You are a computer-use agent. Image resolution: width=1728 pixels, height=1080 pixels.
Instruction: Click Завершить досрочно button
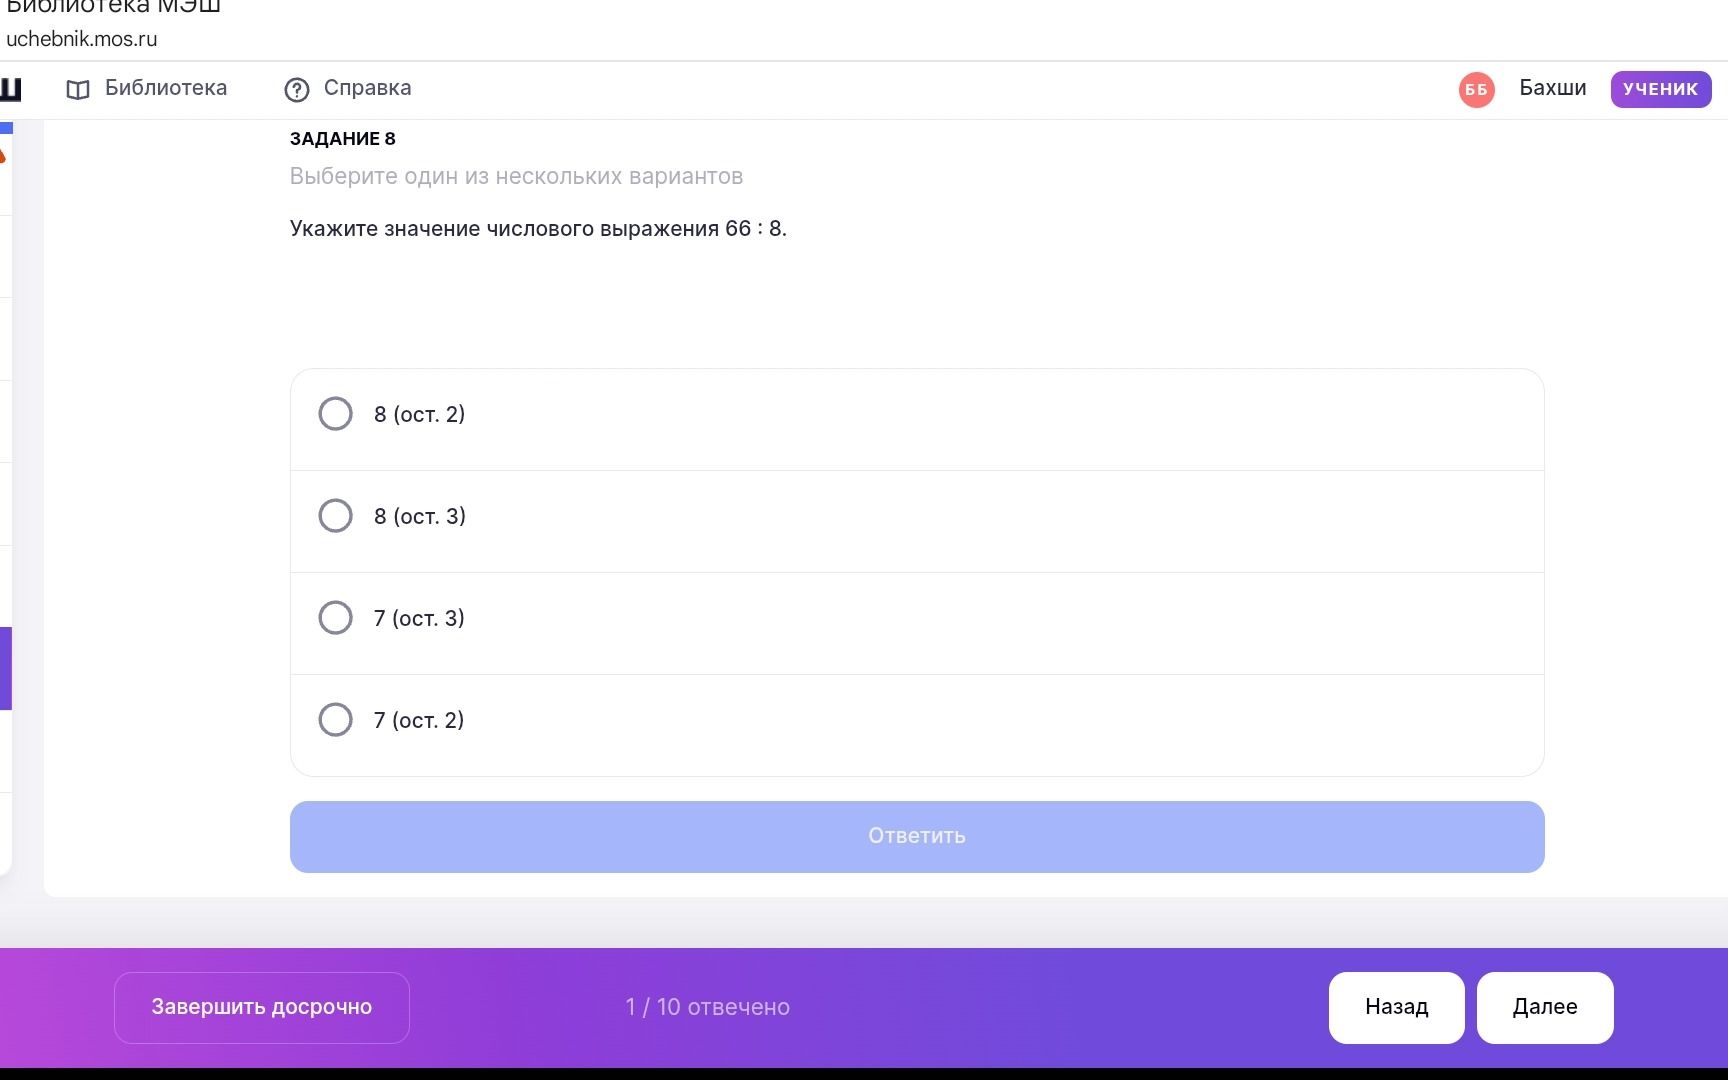point(262,1008)
